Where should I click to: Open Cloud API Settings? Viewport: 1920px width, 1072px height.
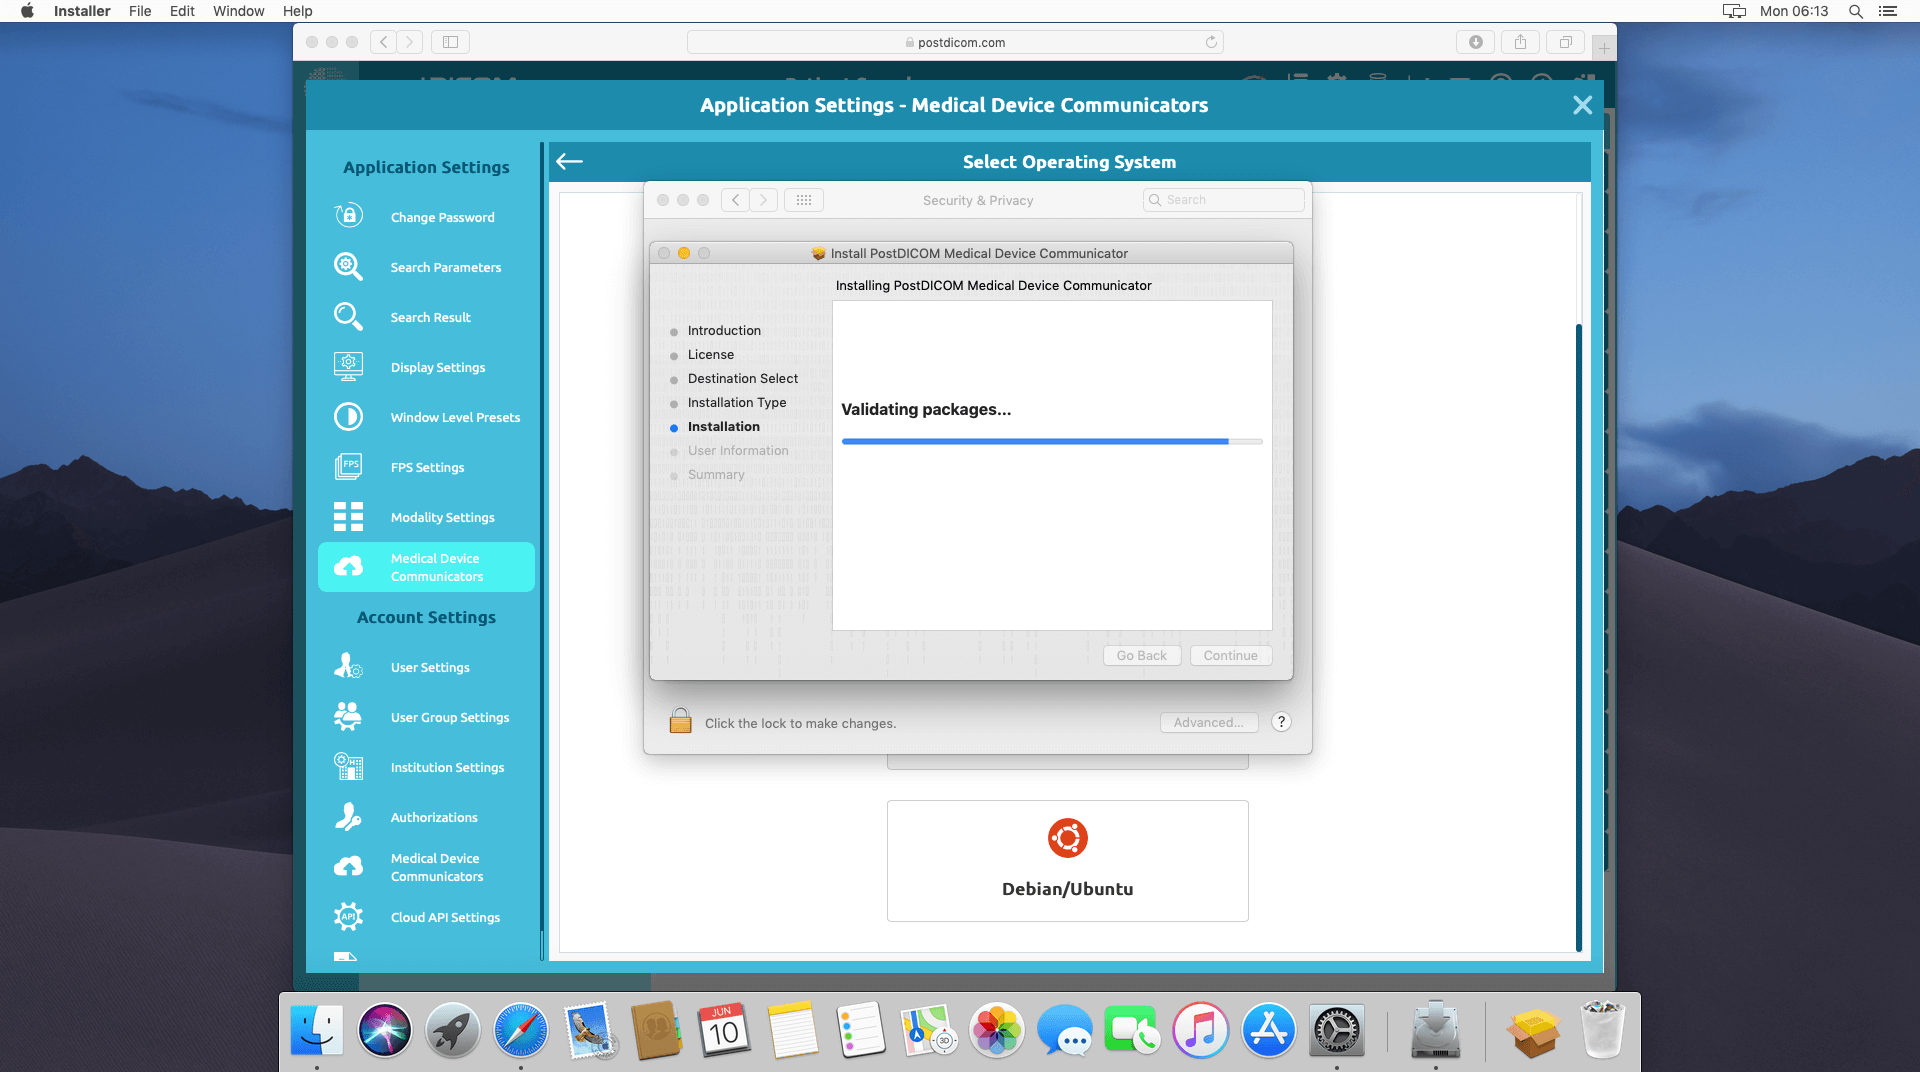click(426, 917)
